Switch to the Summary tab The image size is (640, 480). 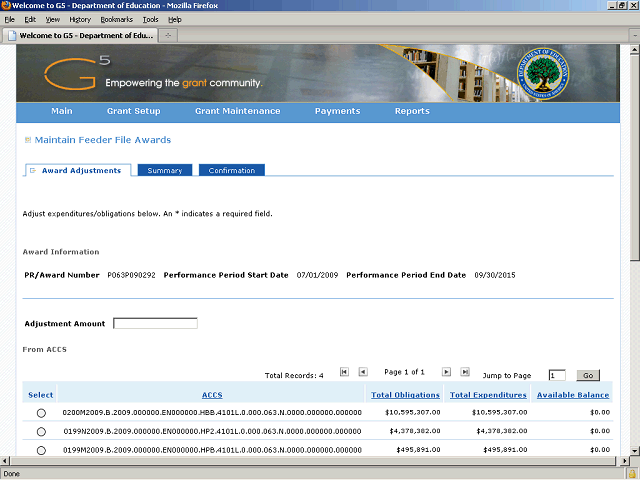165,170
